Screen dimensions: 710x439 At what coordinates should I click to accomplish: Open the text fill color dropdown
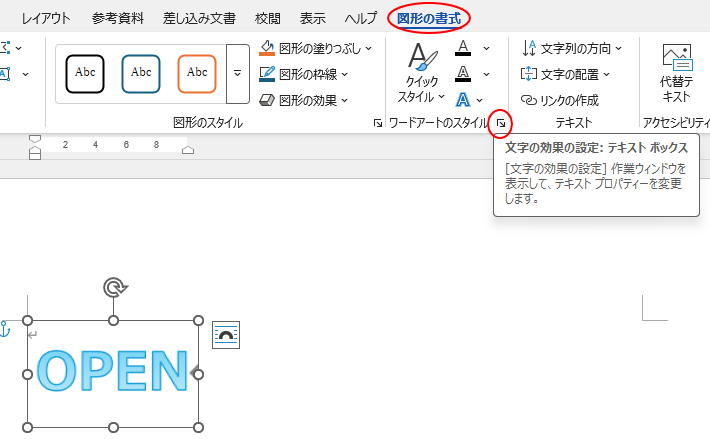point(486,48)
